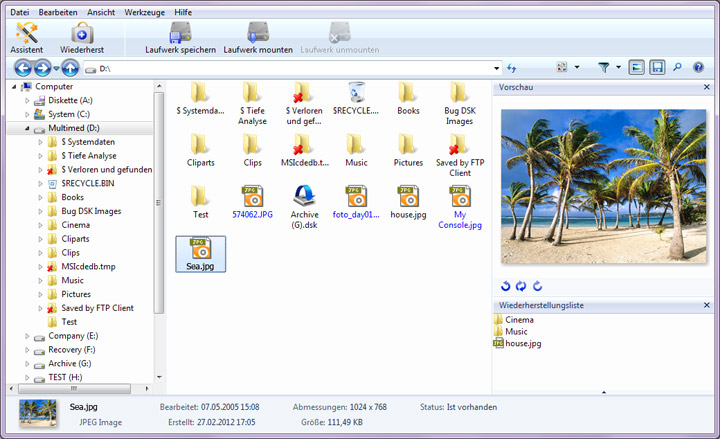The height and width of the screenshot is (439, 720).
Task: Select house.jpg in the recovery list
Action: point(523,343)
